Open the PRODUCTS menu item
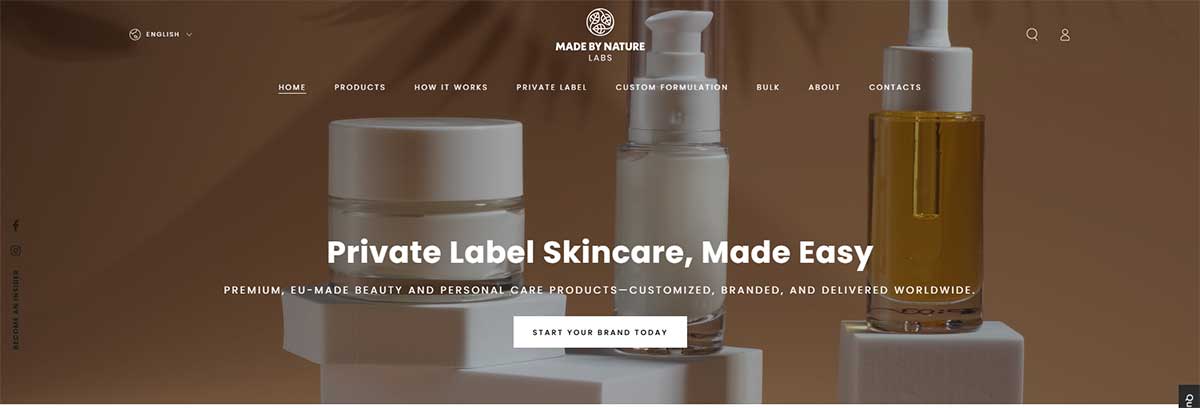1200x408 pixels. click(x=360, y=88)
